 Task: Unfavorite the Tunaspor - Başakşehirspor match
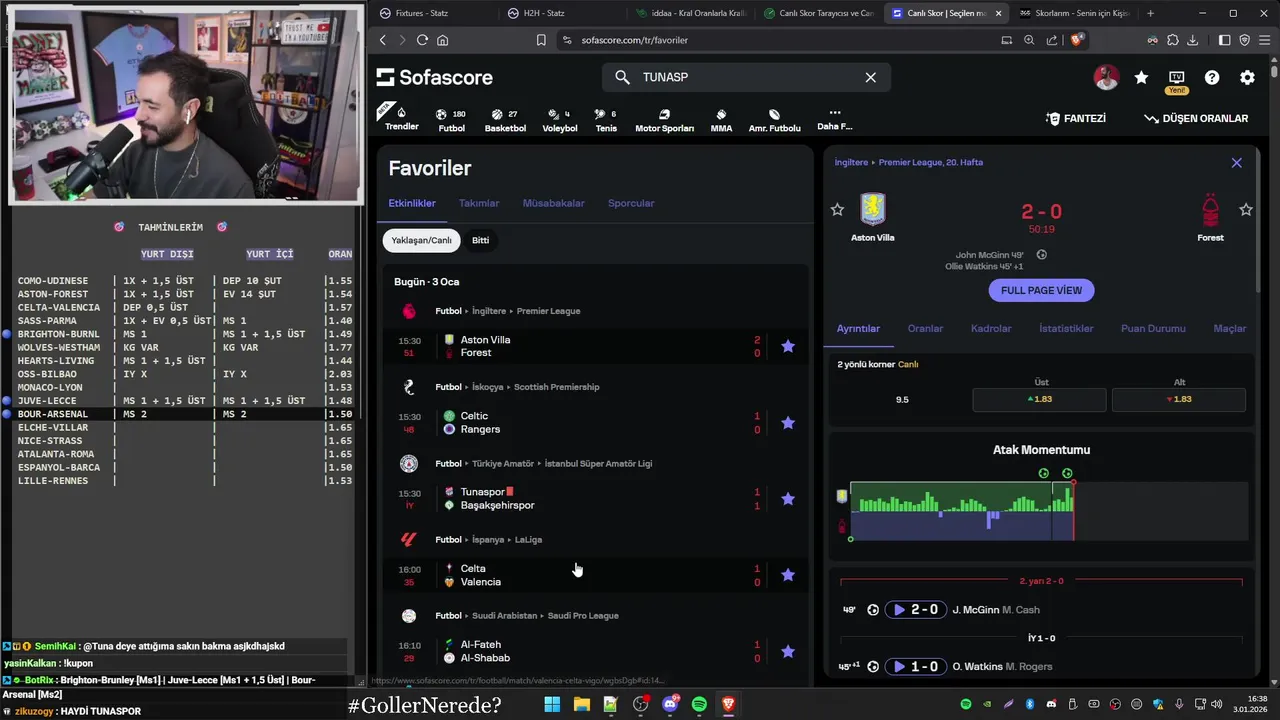[788, 498]
